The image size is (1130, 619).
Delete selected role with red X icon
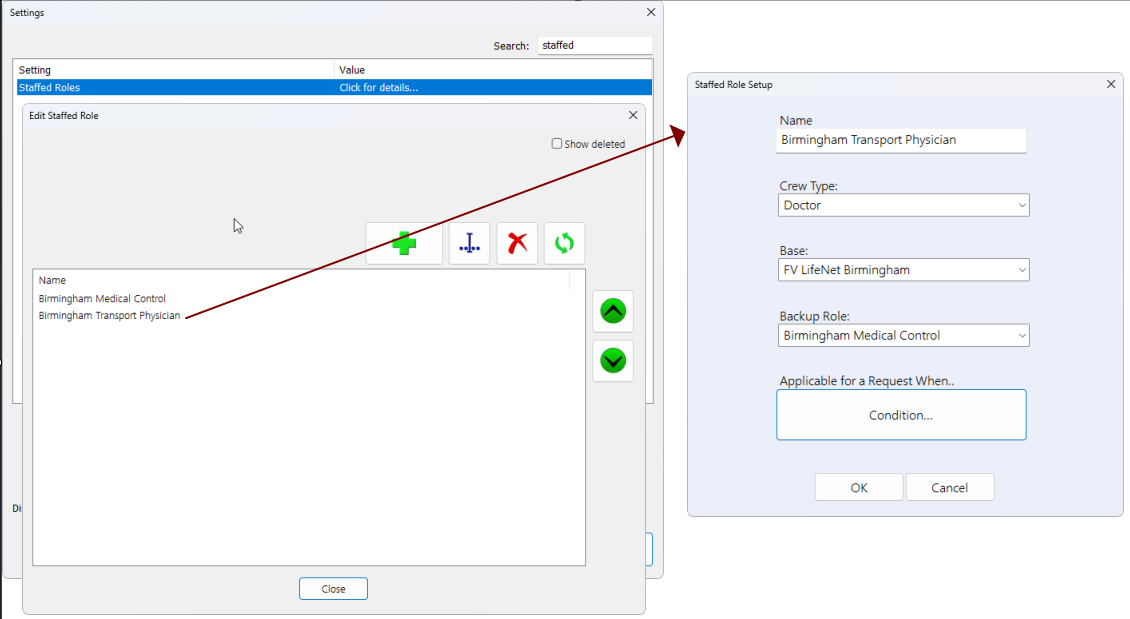click(x=517, y=244)
